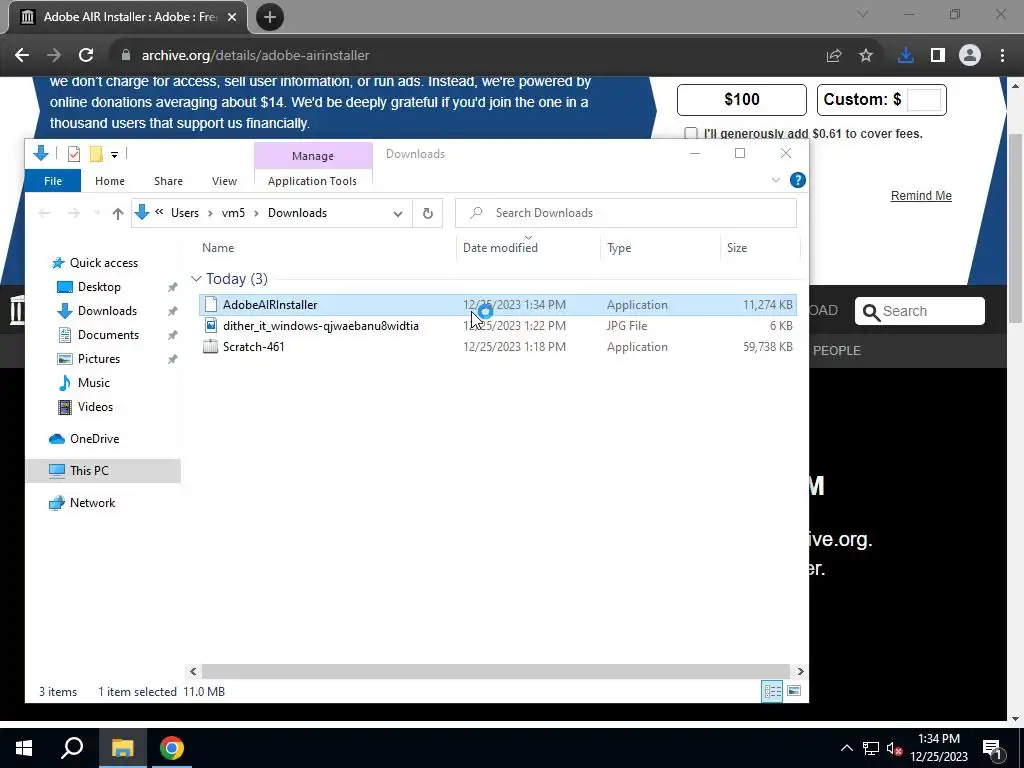Open the File menu in Explorer
This screenshot has height=768, width=1024.
[53, 181]
